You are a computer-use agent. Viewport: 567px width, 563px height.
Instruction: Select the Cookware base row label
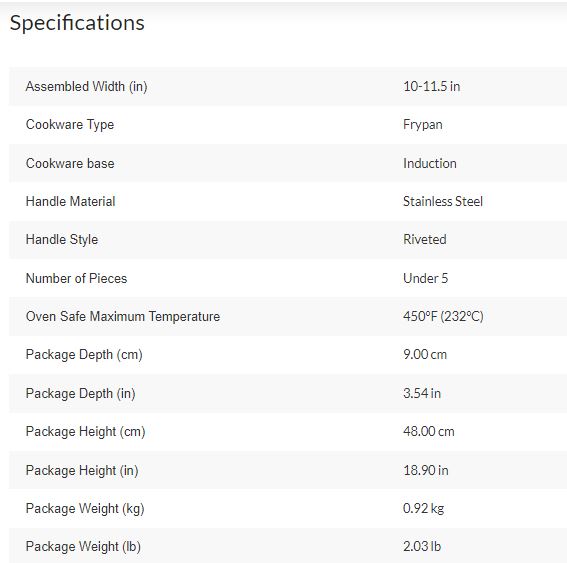(x=70, y=163)
